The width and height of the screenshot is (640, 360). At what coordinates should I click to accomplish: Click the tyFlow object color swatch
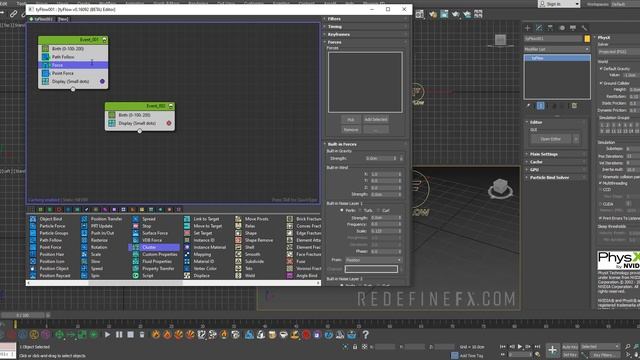click(587, 39)
